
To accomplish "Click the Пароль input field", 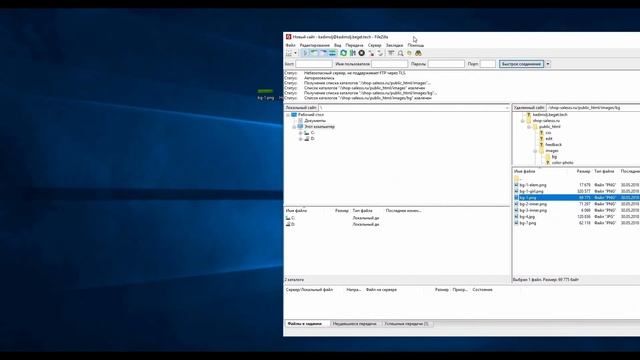I will (x=446, y=64).
